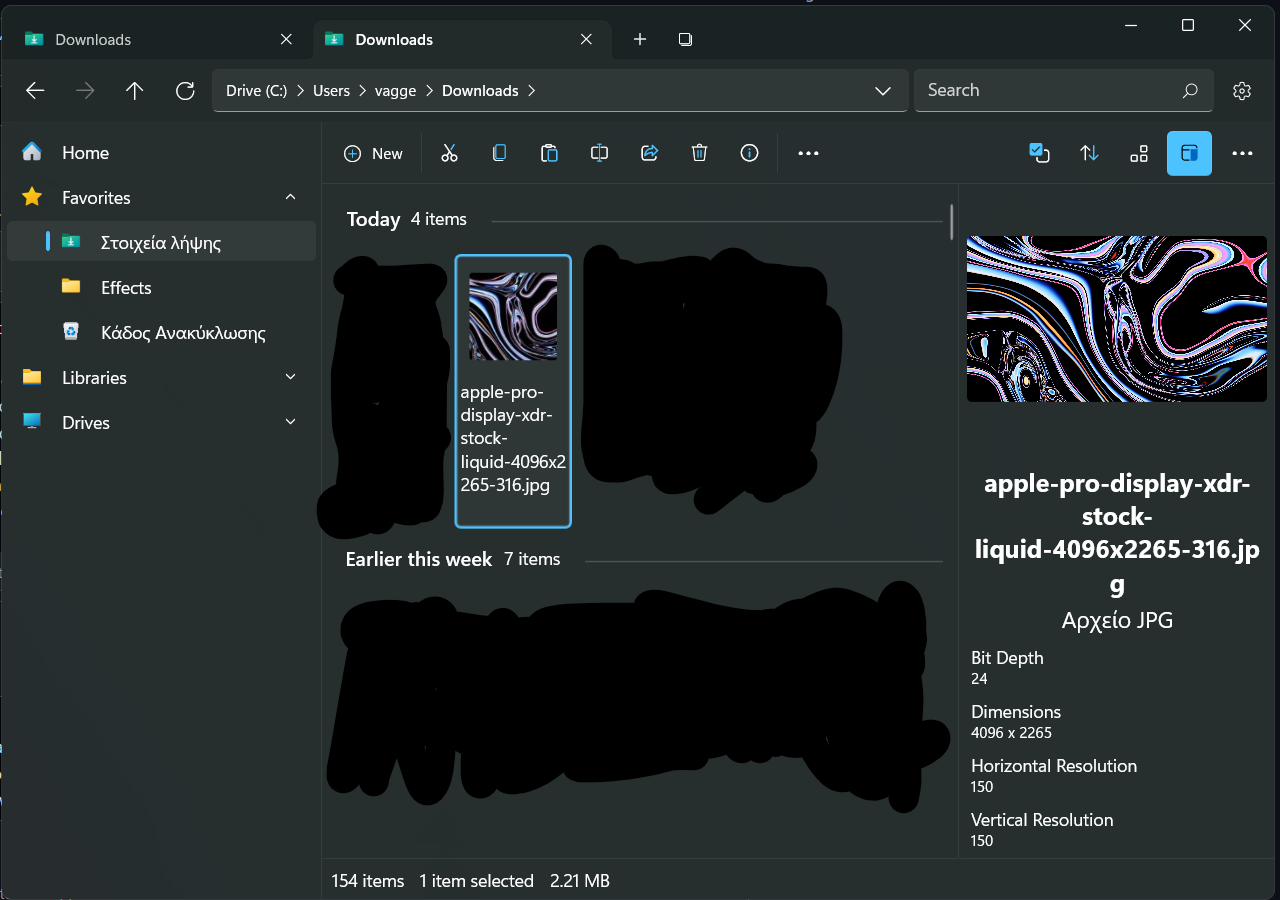Cut the selected file with scissors icon

[x=449, y=153]
